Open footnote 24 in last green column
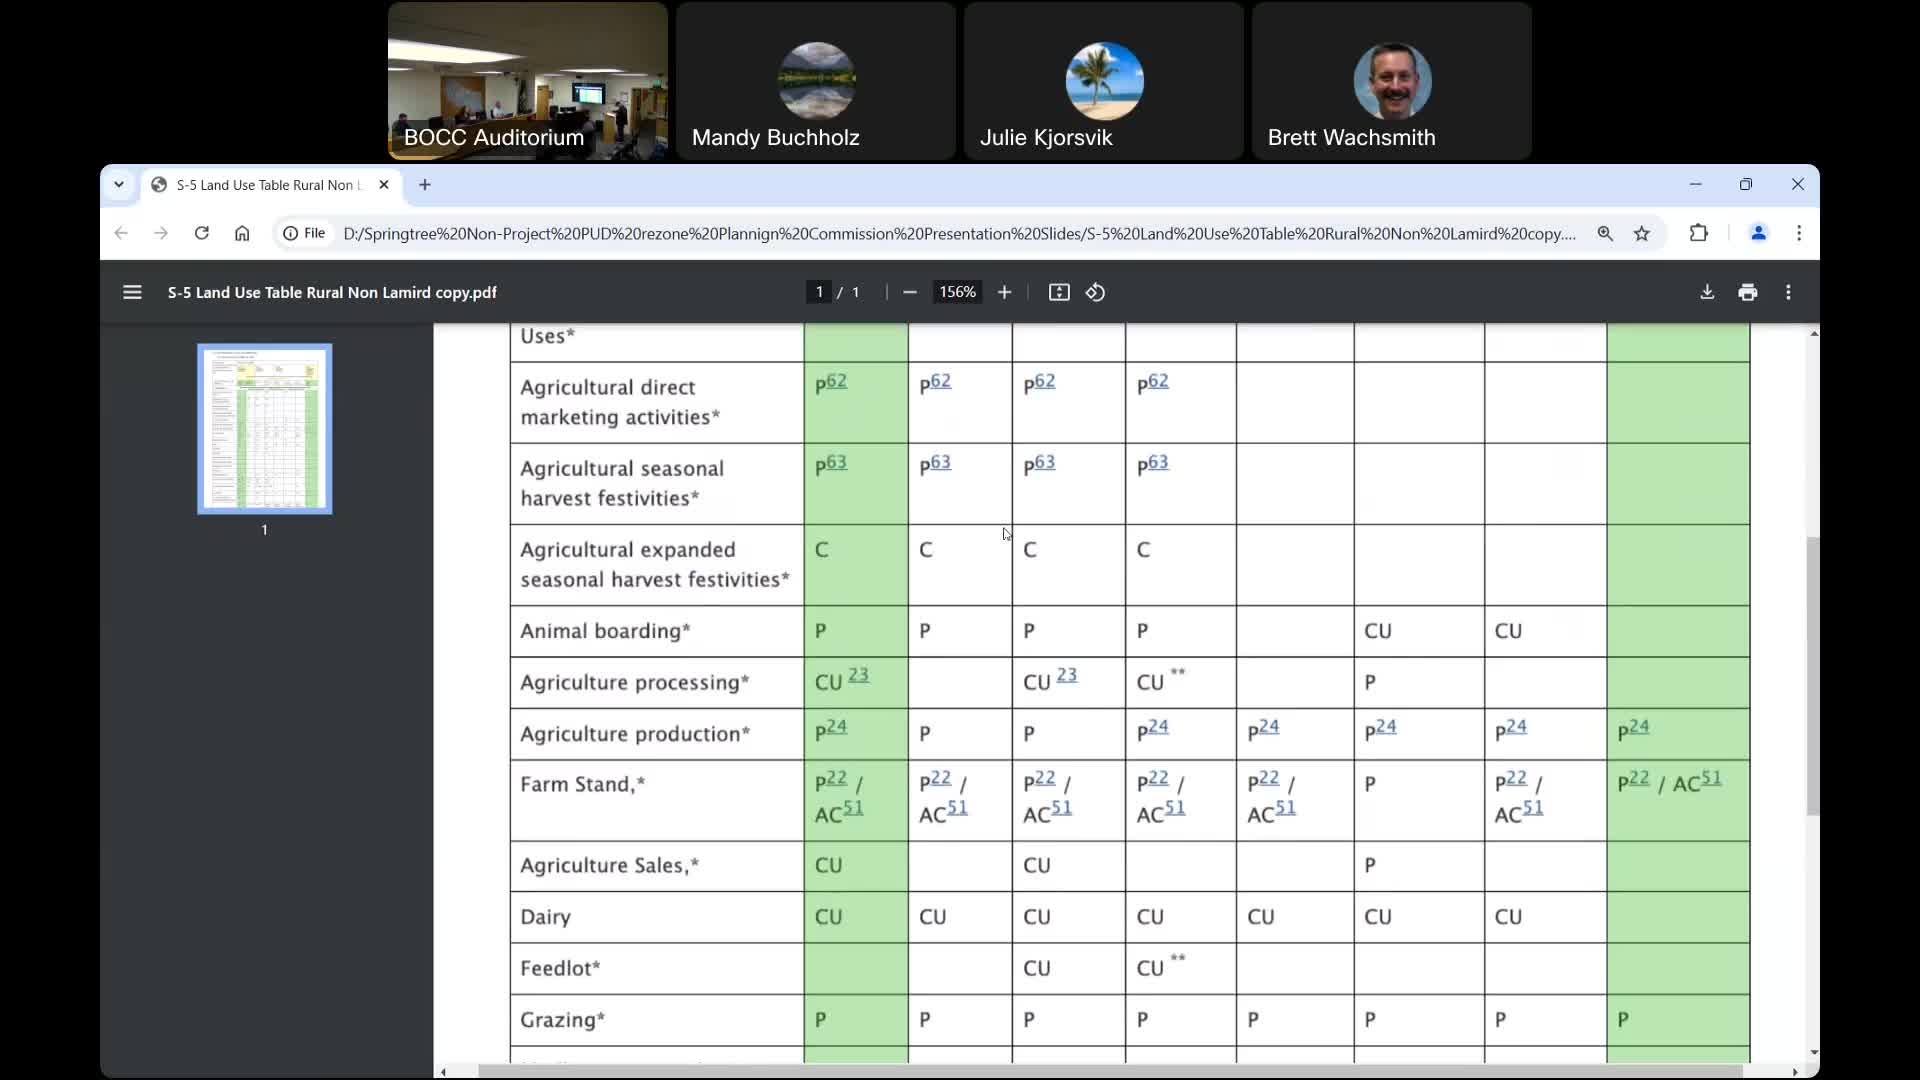The image size is (1920, 1080). (1639, 726)
